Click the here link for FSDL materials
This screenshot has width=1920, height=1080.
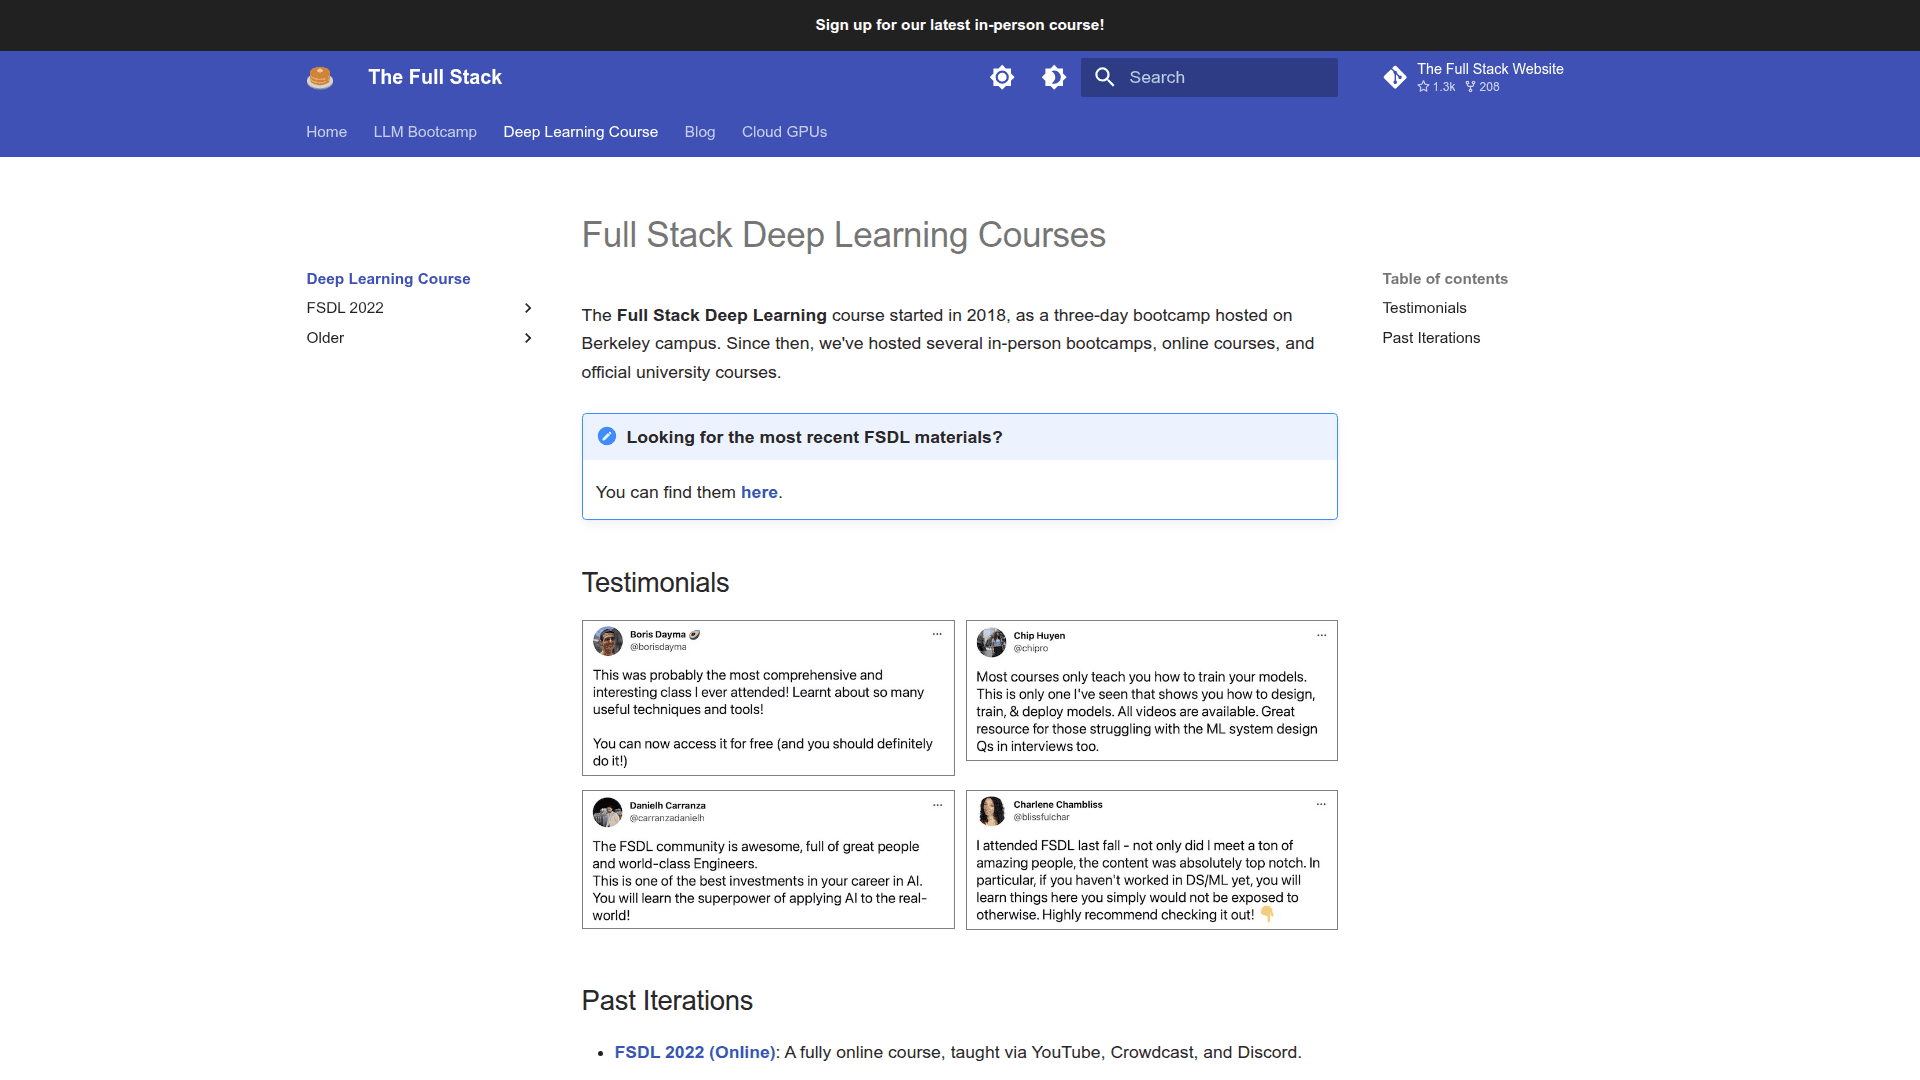pyautogui.click(x=760, y=492)
